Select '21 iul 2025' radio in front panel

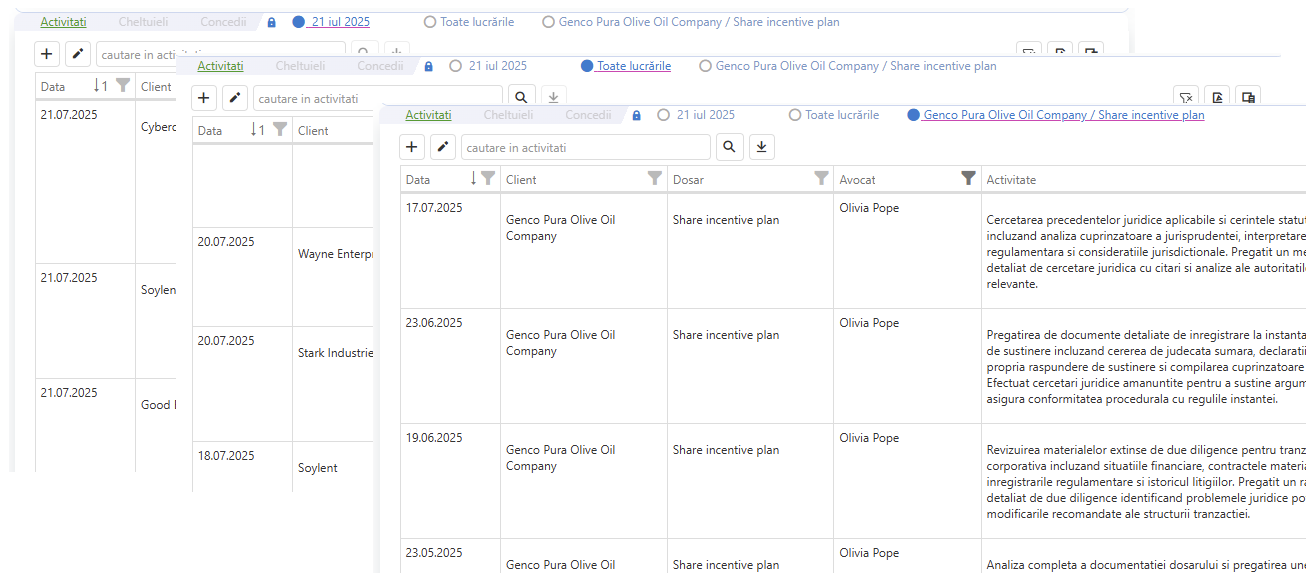tap(664, 115)
